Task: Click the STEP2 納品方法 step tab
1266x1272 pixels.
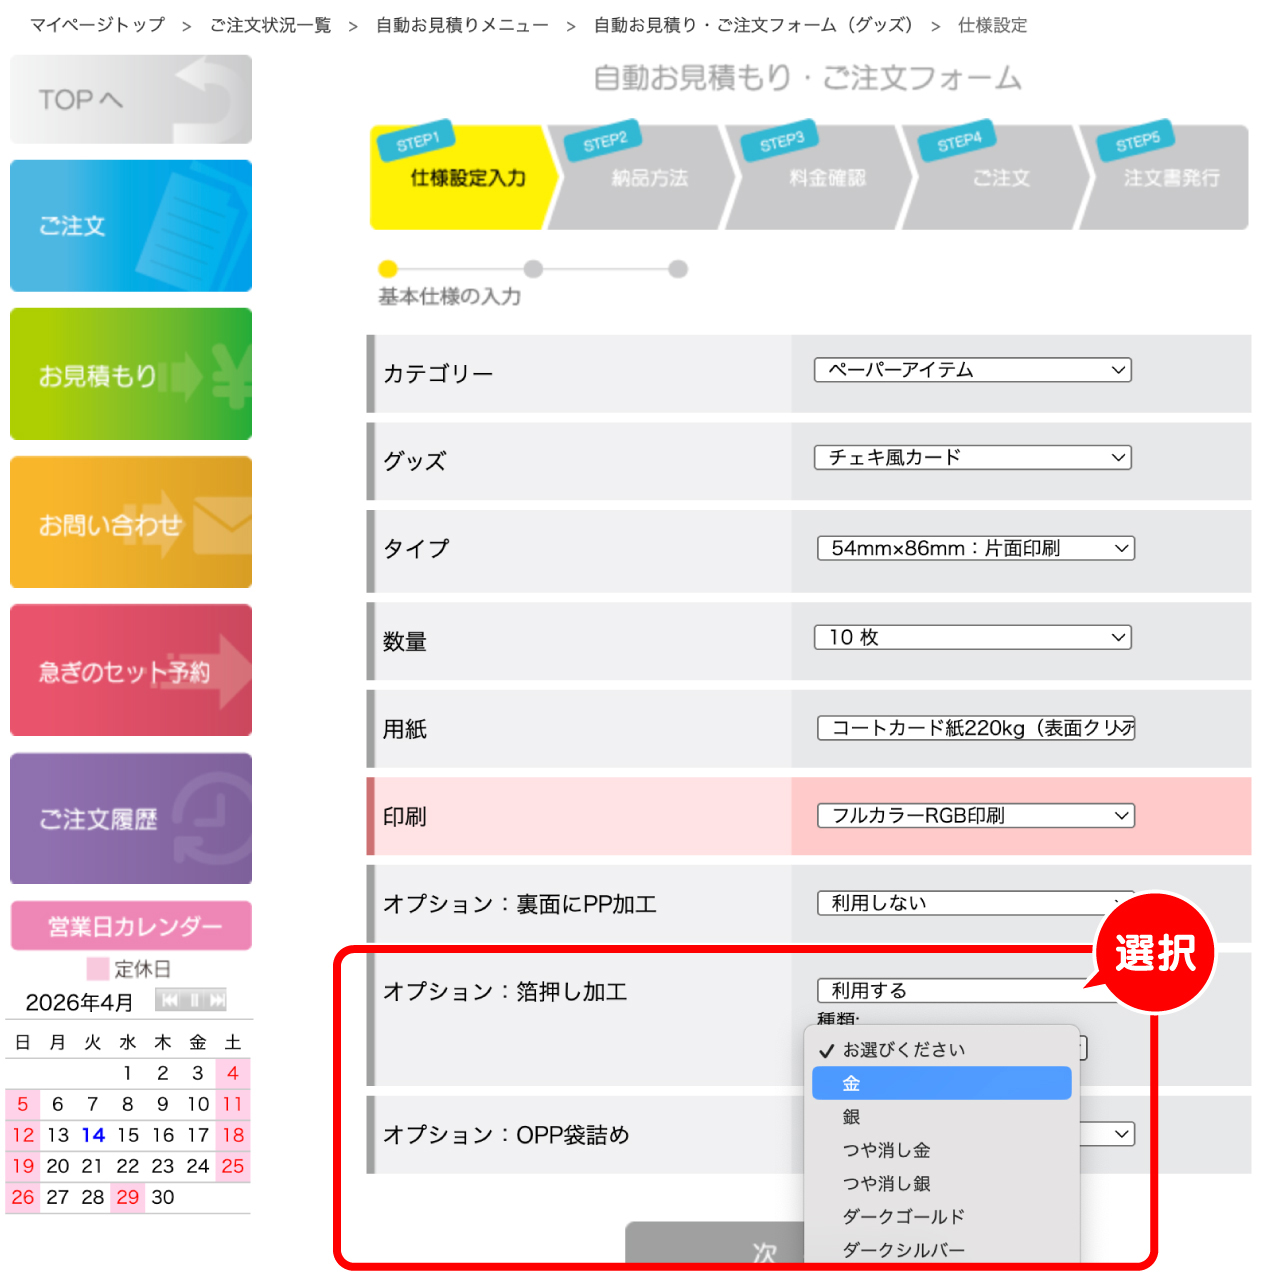Action: [x=648, y=178]
